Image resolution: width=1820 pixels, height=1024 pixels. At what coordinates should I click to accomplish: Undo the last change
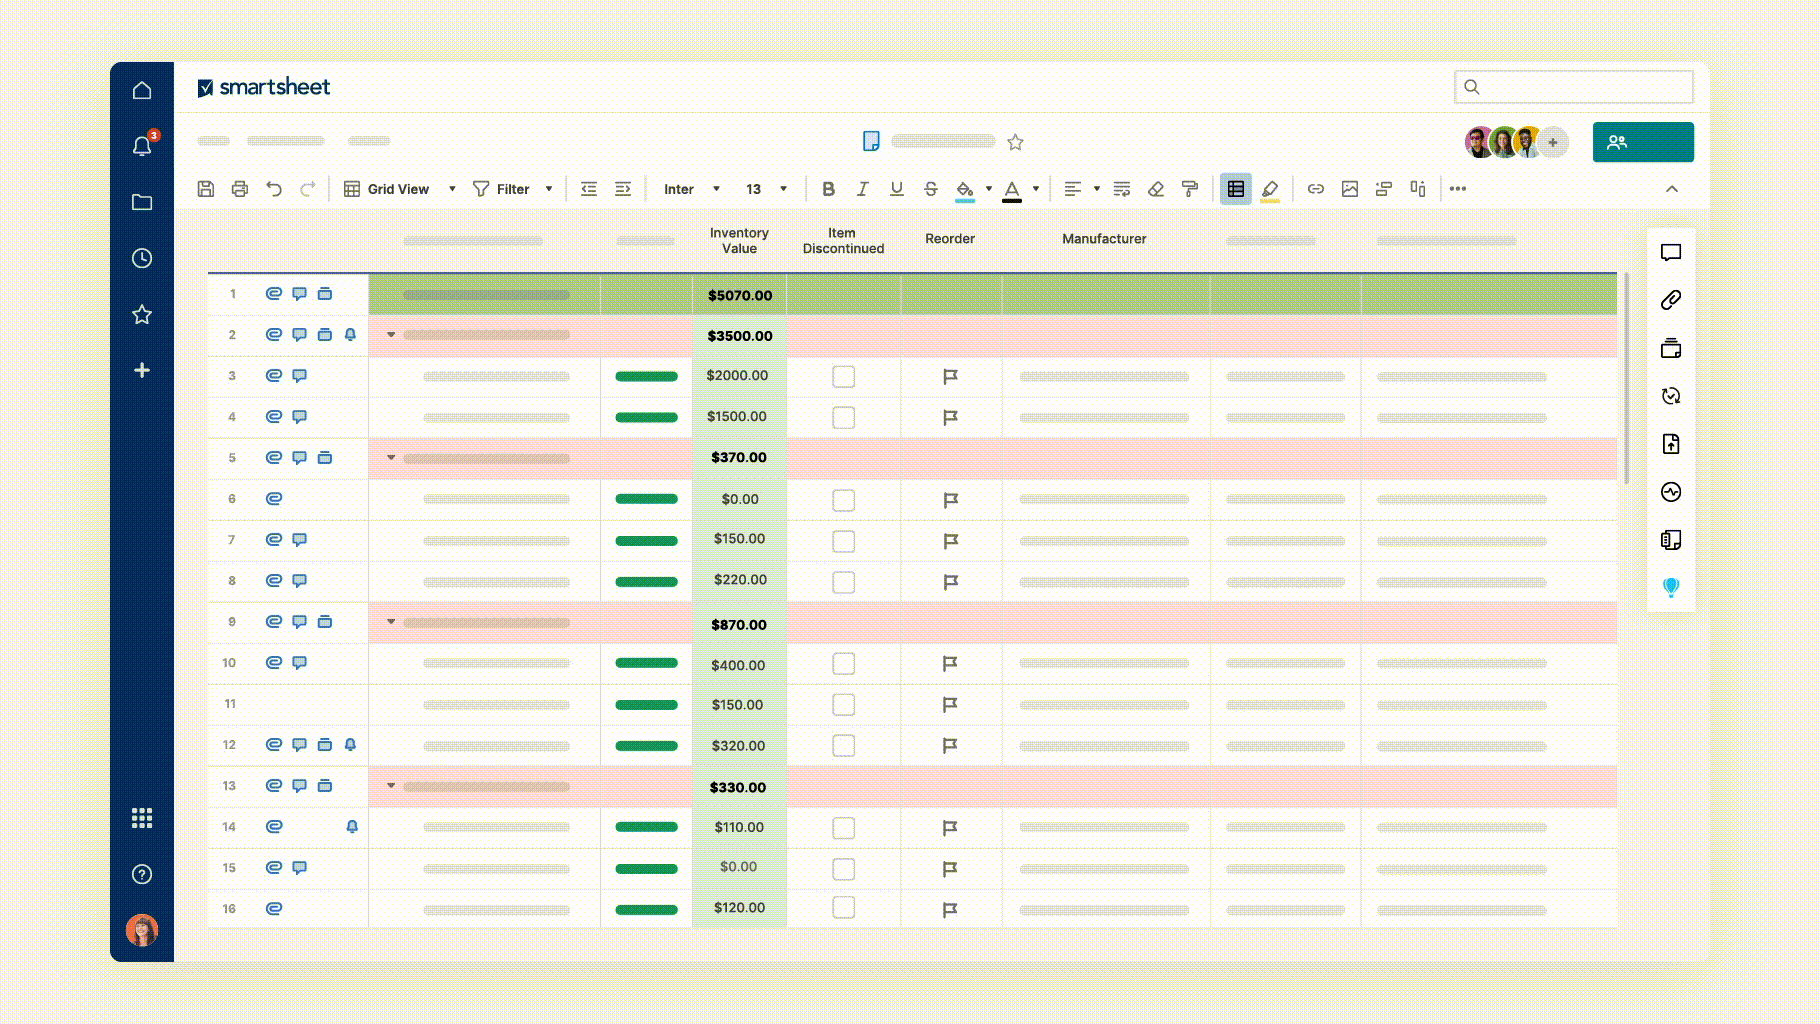[272, 188]
